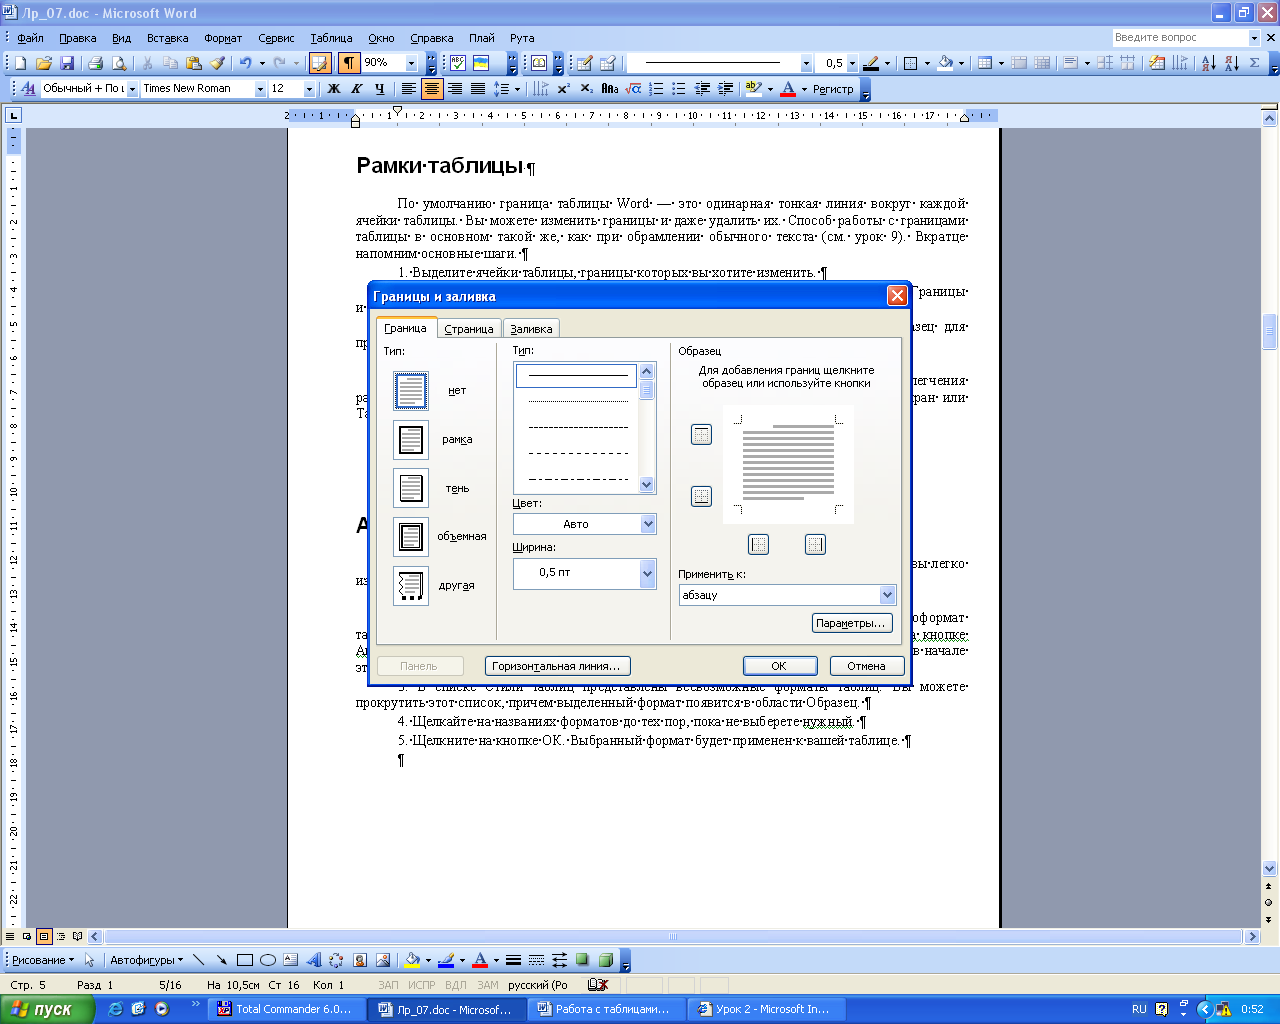The height and width of the screenshot is (1024, 1280).
Task: Select the объемная border type
Action: [411, 537]
